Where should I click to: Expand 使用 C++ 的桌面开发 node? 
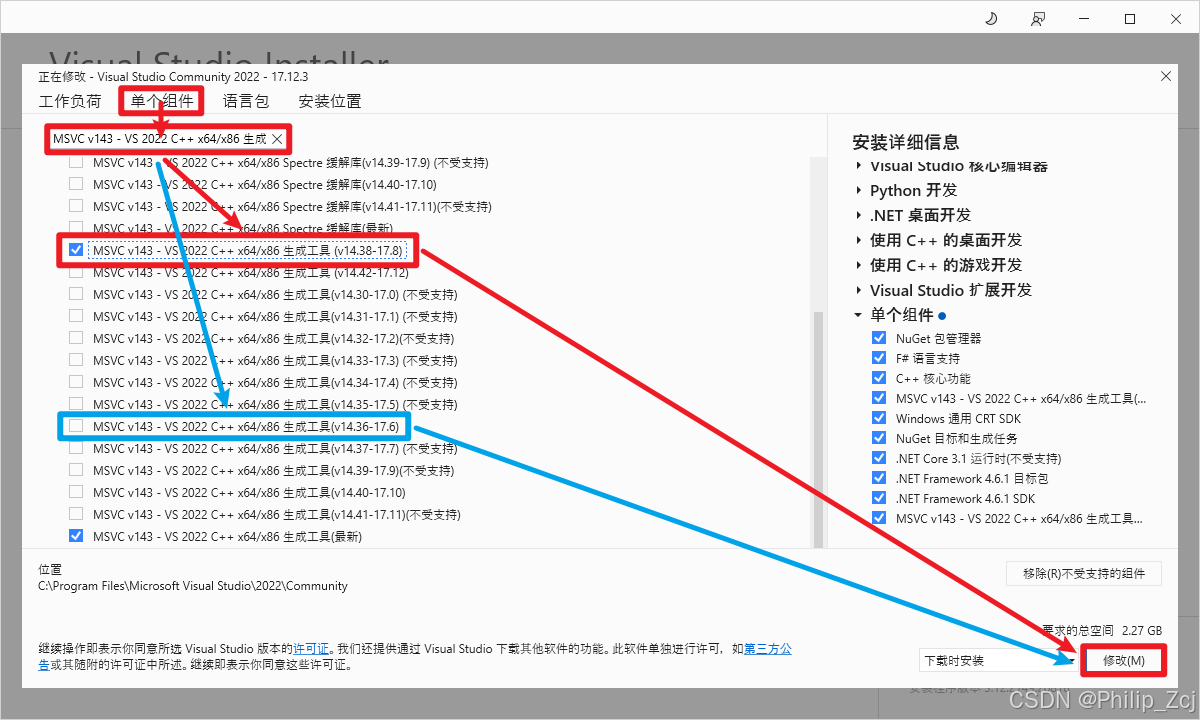pos(859,240)
